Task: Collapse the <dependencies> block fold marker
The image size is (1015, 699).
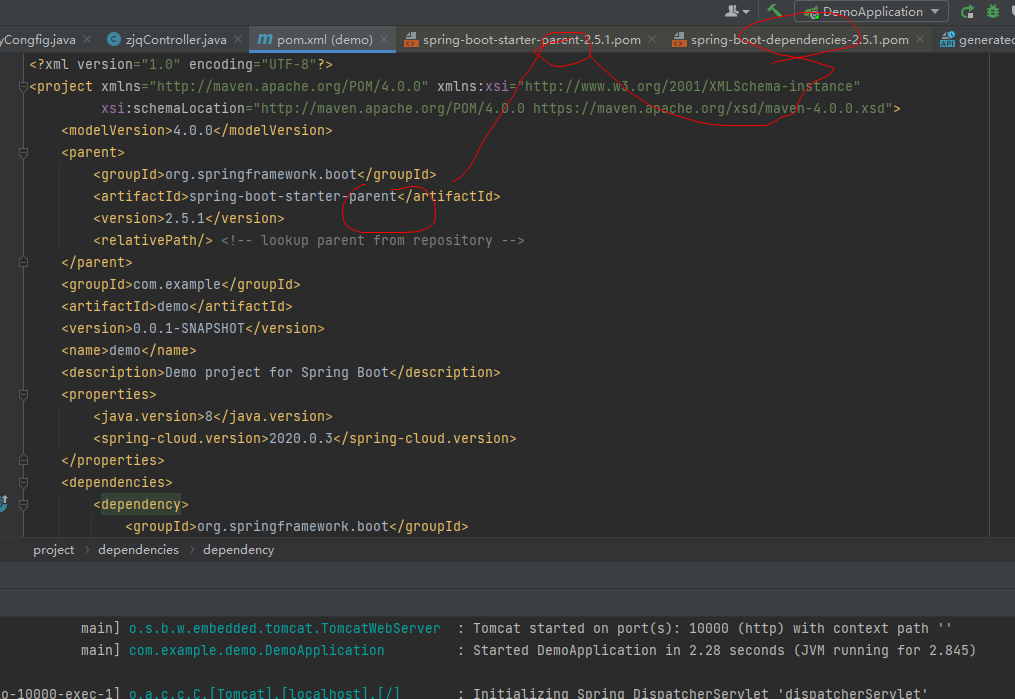Action: click(x=23, y=482)
